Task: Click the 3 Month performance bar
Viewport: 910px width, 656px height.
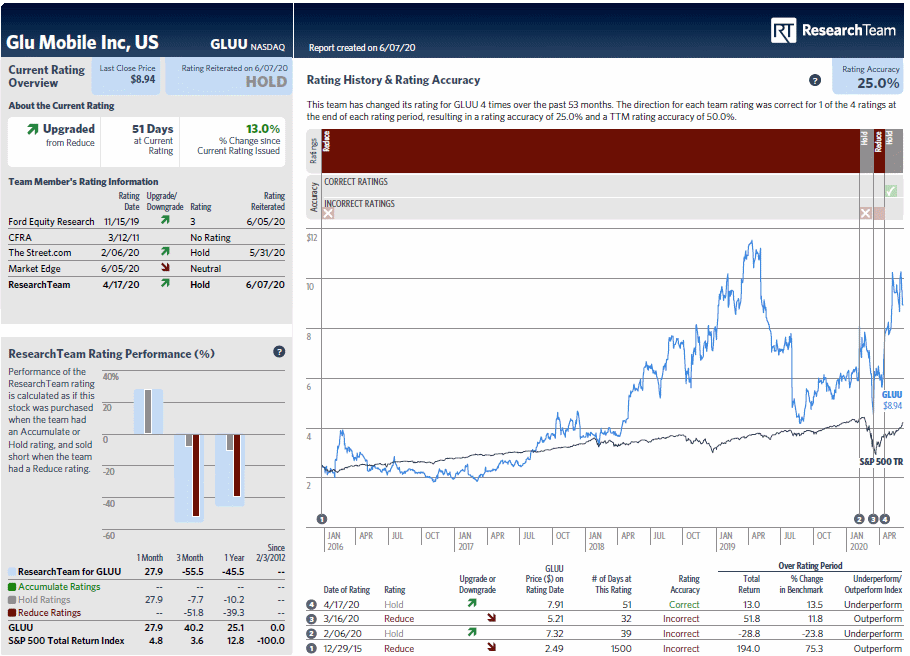Action: coord(189,477)
